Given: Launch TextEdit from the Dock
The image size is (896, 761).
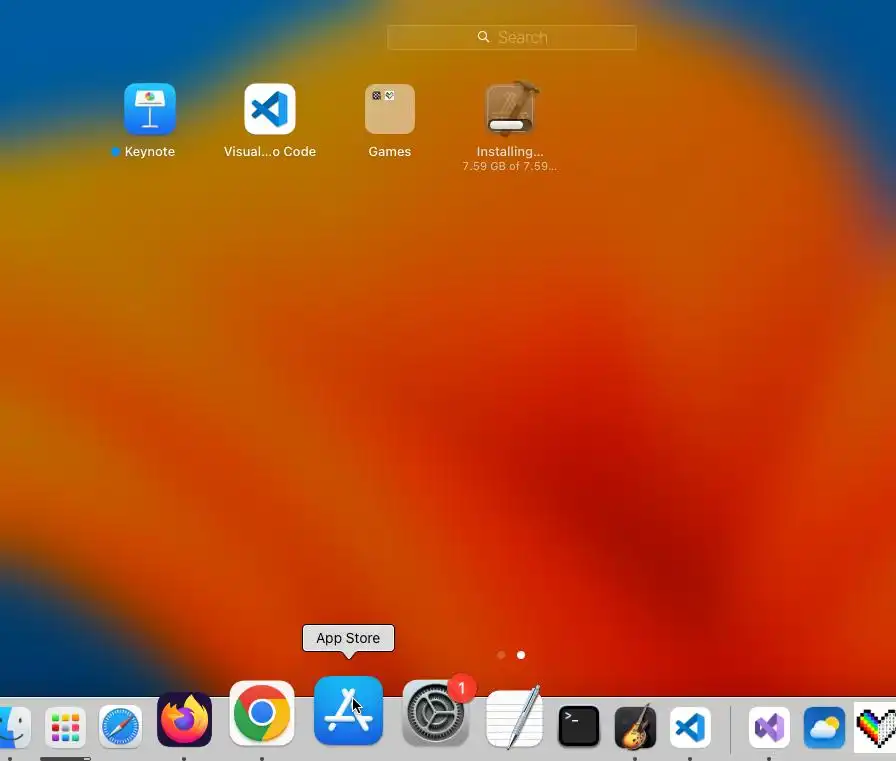Looking at the screenshot, I should click(514, 718).
